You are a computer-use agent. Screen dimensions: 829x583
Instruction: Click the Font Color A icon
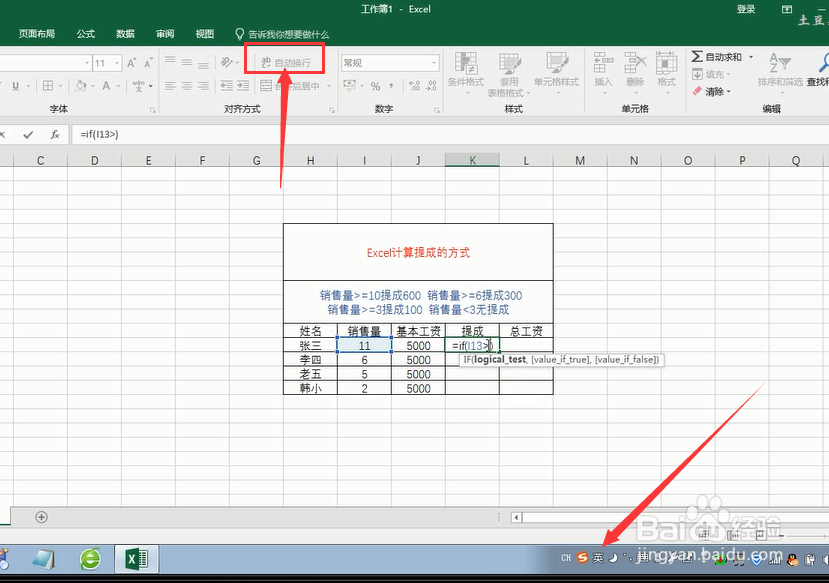[x=106, y=86]
